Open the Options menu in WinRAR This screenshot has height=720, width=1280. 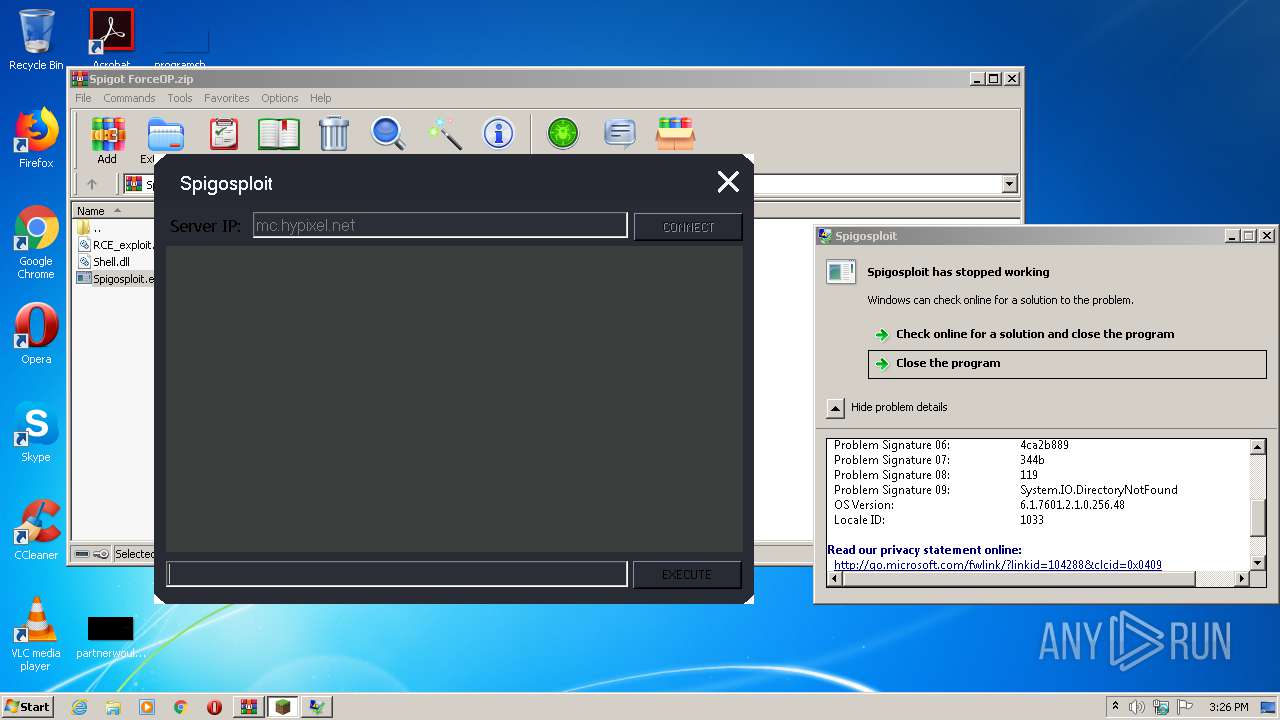coord(280,98)
